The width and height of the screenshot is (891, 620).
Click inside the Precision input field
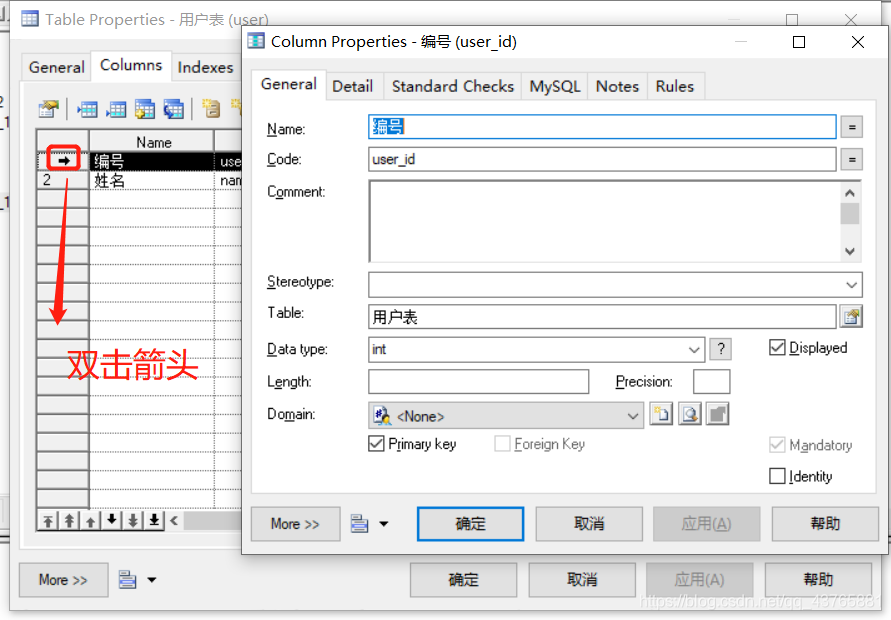(712, 381)
